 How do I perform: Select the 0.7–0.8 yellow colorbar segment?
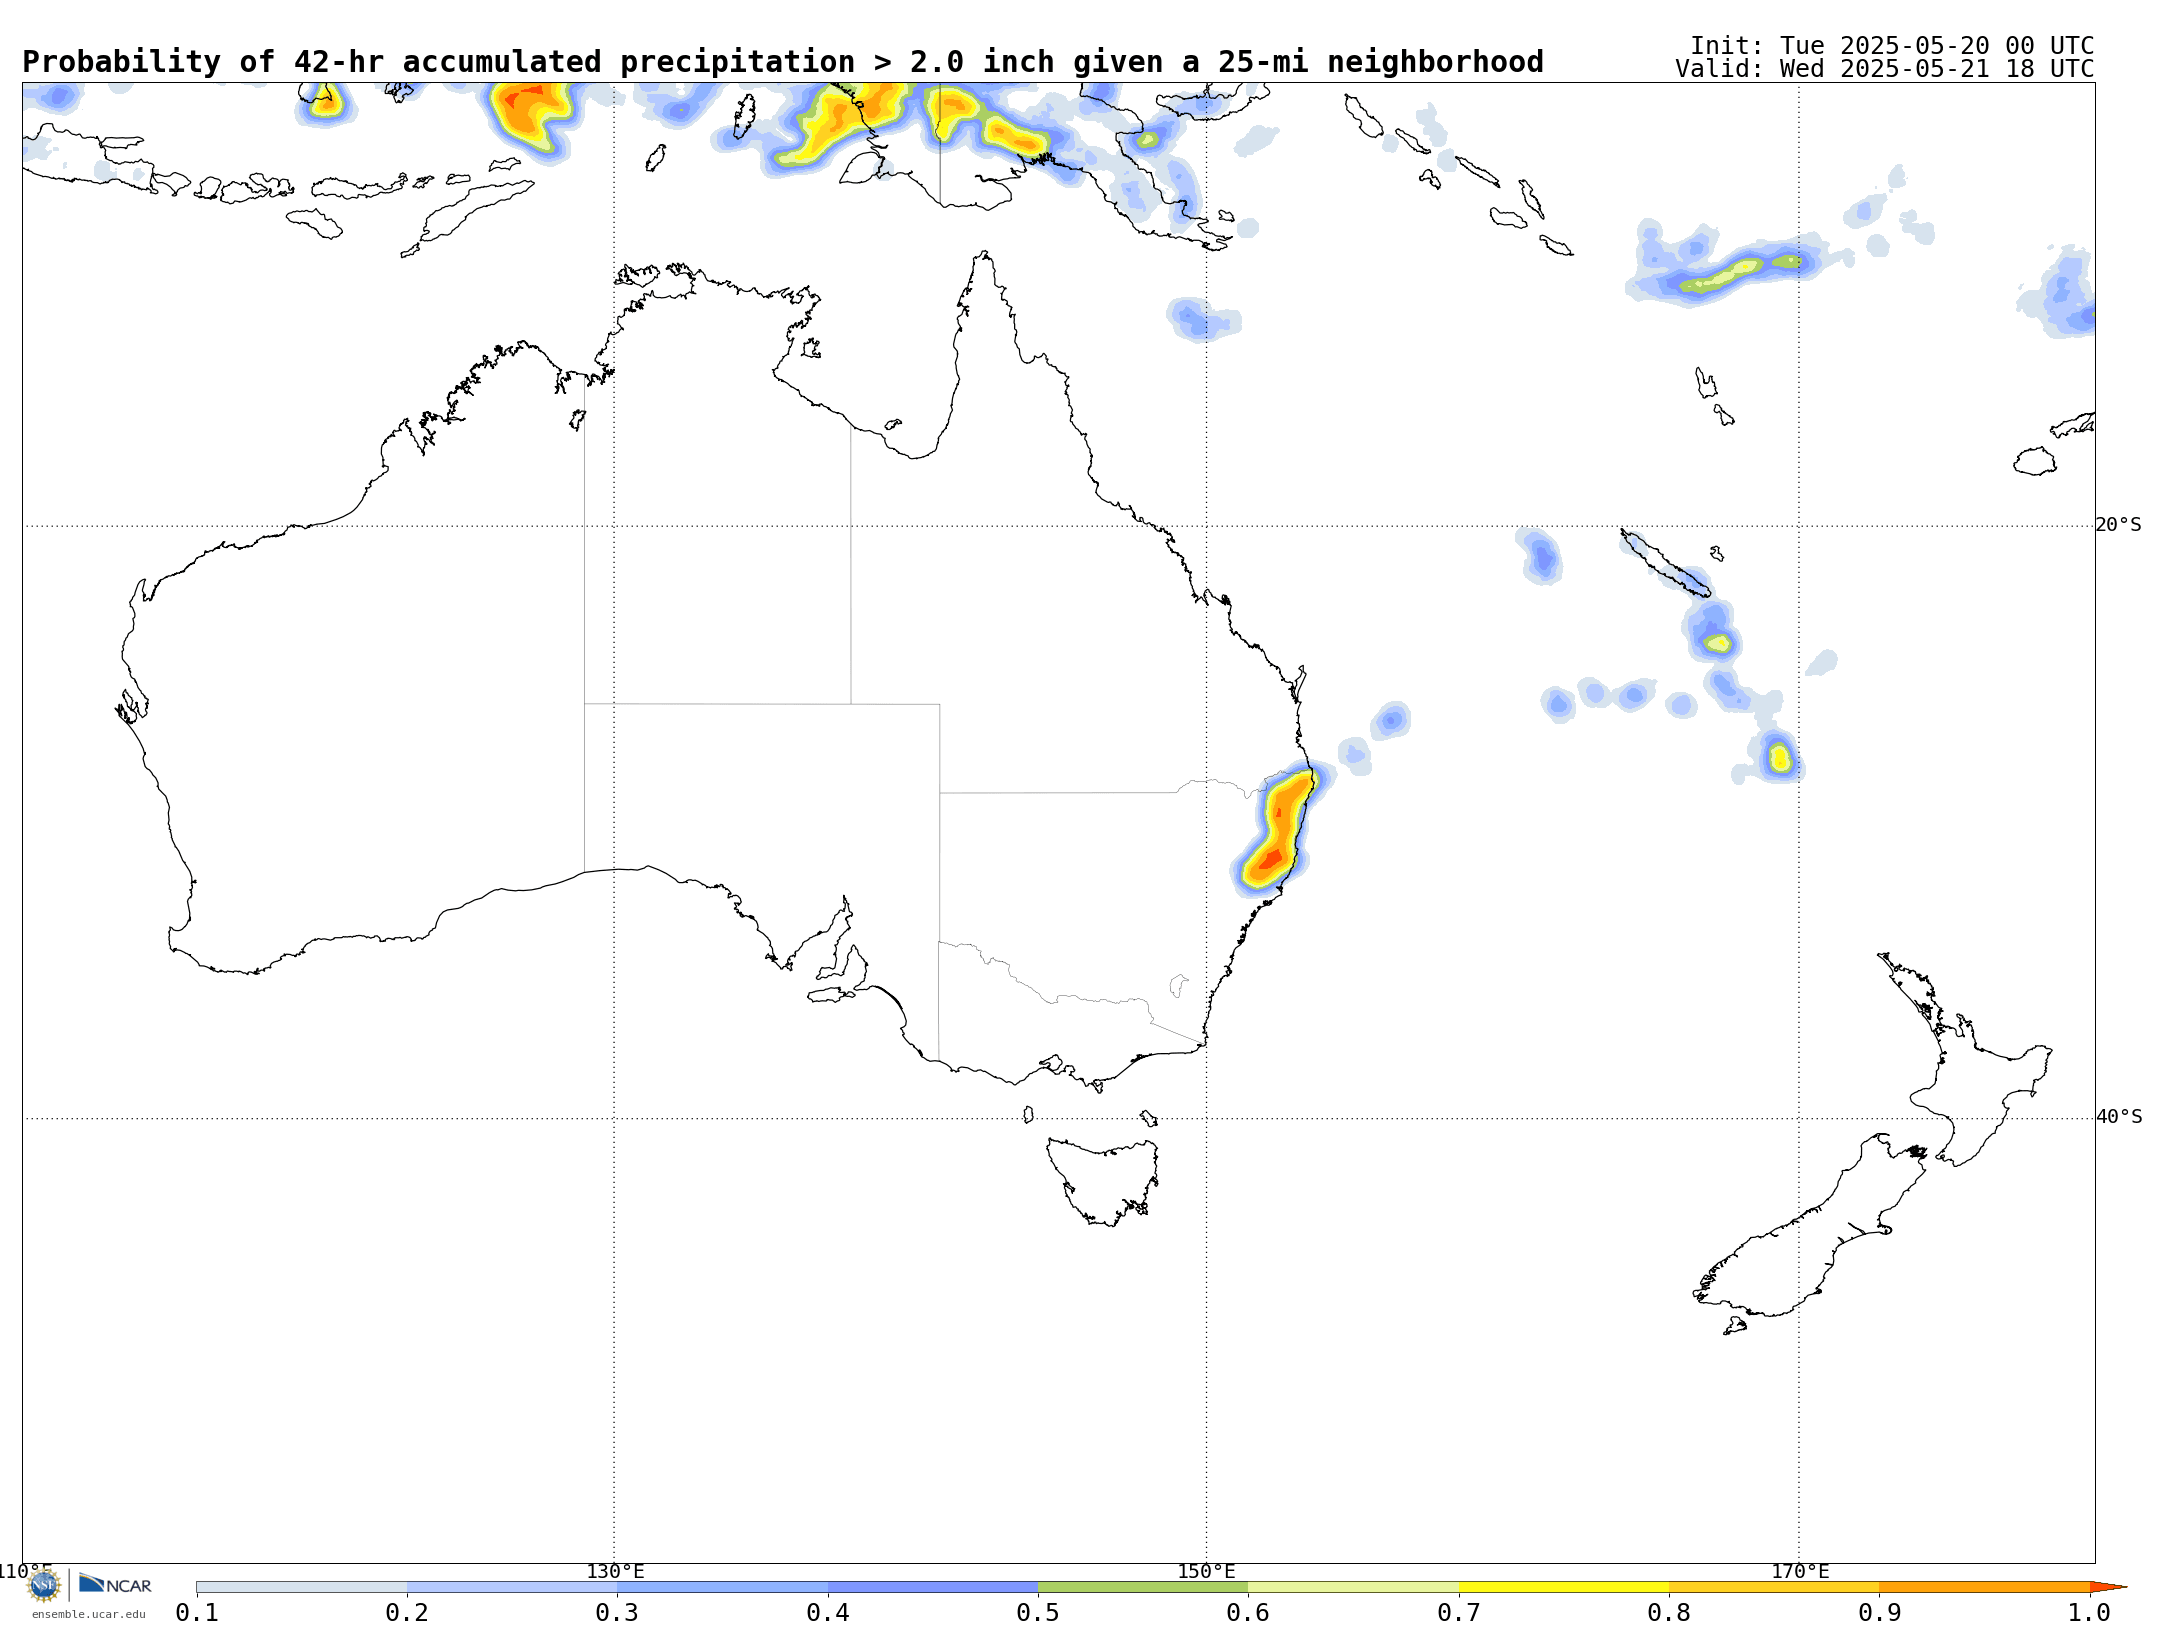pyautogui.click(x=1564, y=1587)
